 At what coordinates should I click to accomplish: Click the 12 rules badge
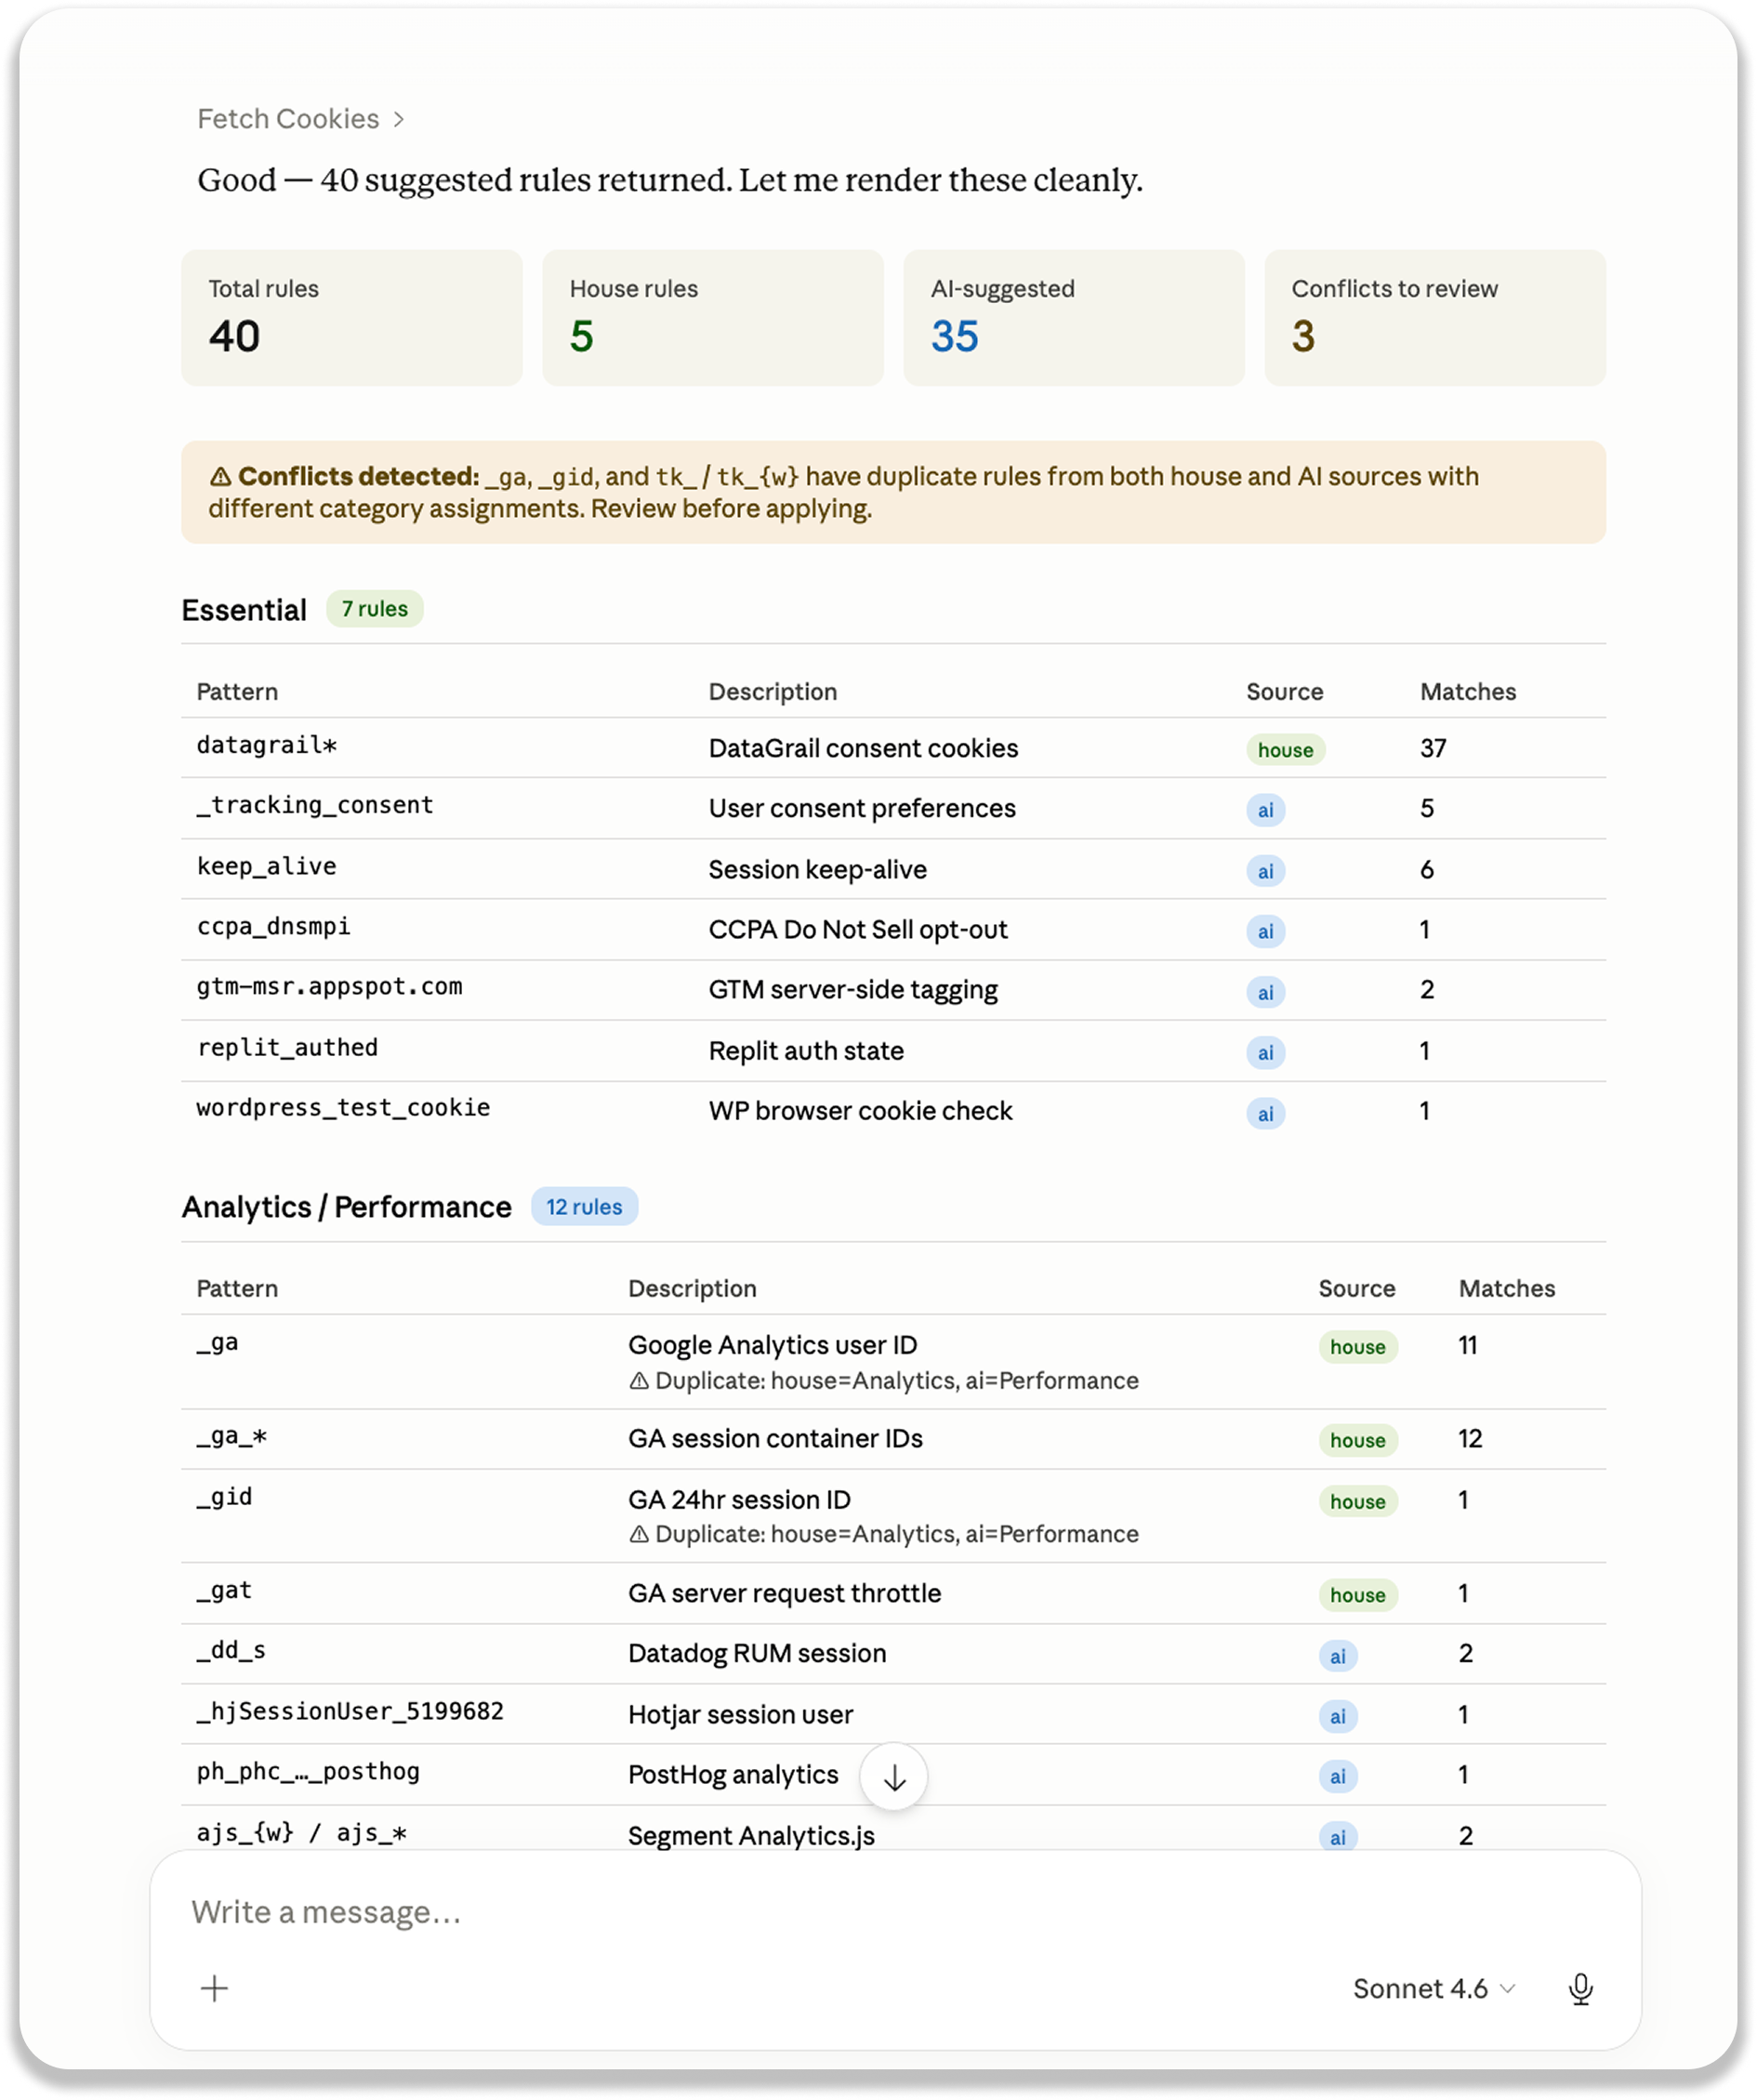pyautogui.click(x=584, y=1207)
